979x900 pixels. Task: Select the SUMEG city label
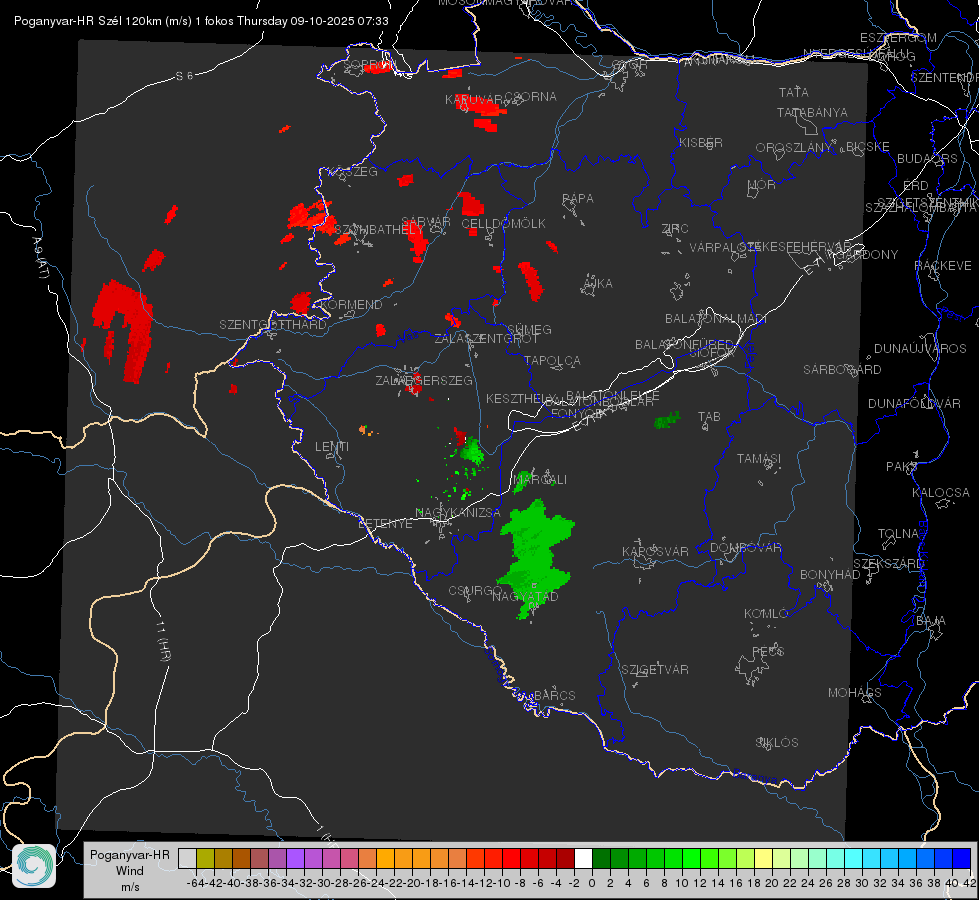pyautogui.click(x=529, y=329)
